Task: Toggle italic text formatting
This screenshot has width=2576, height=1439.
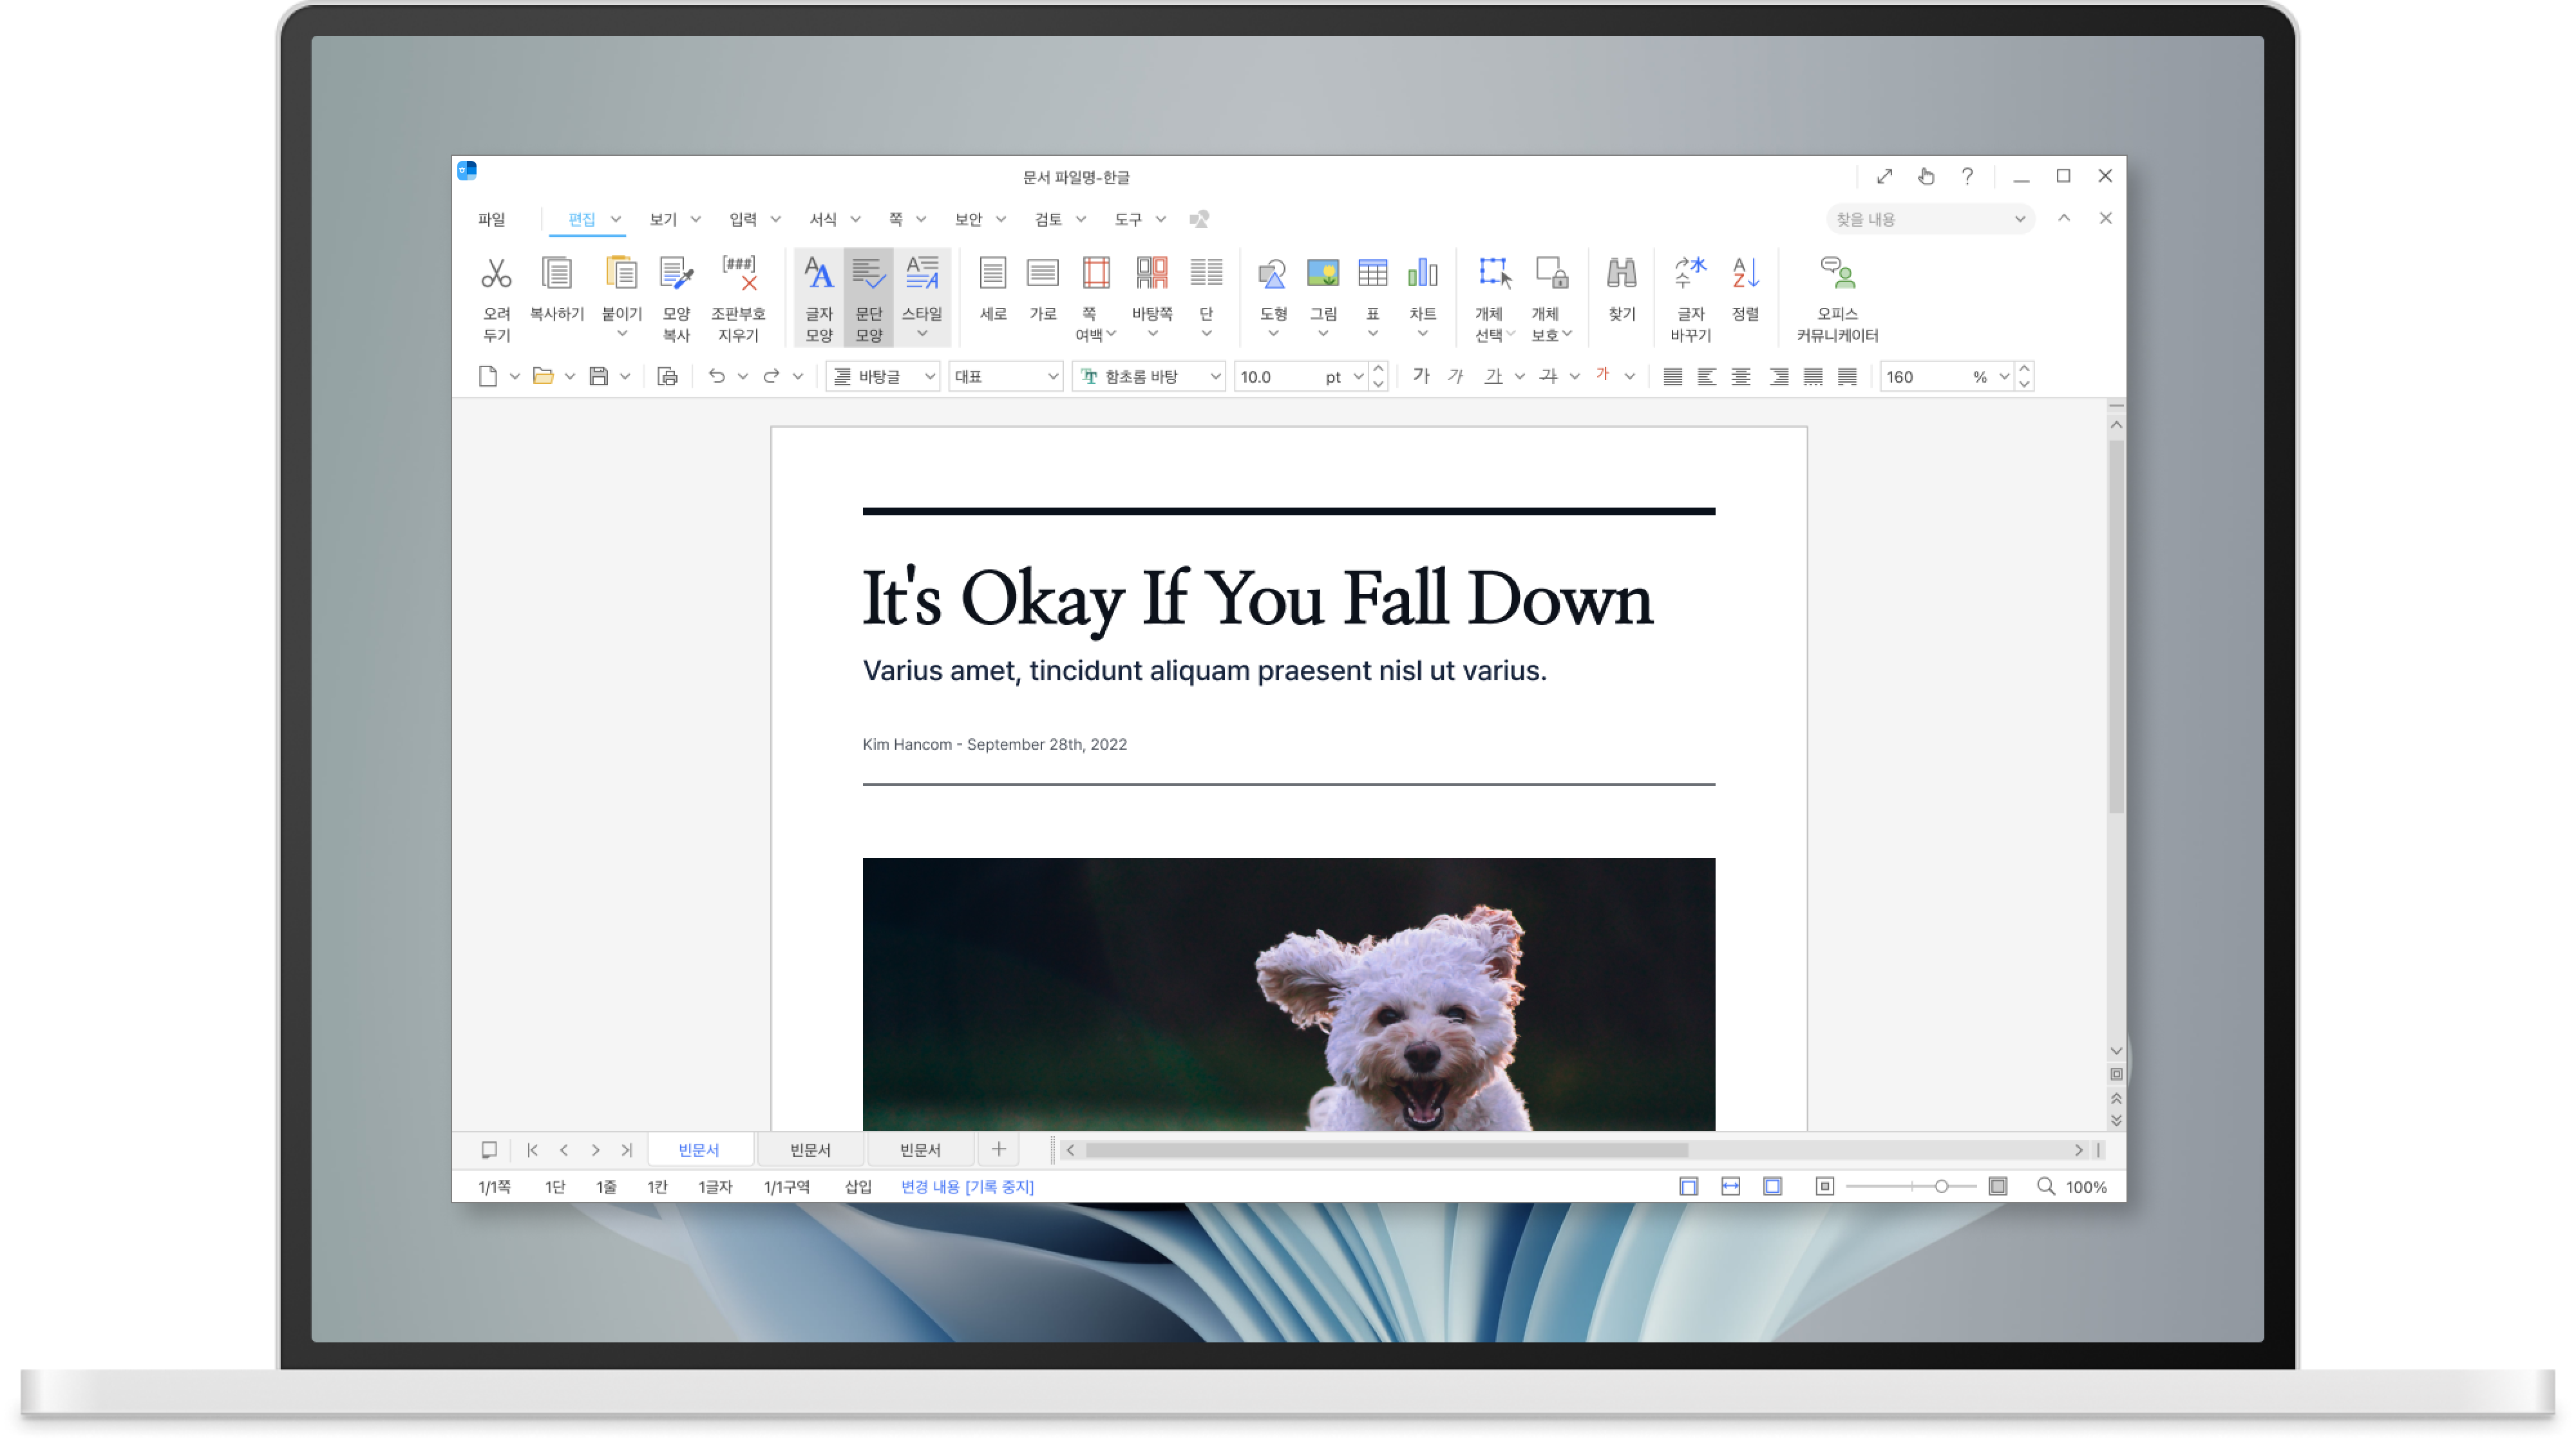Action: [x=1456, y=376]
